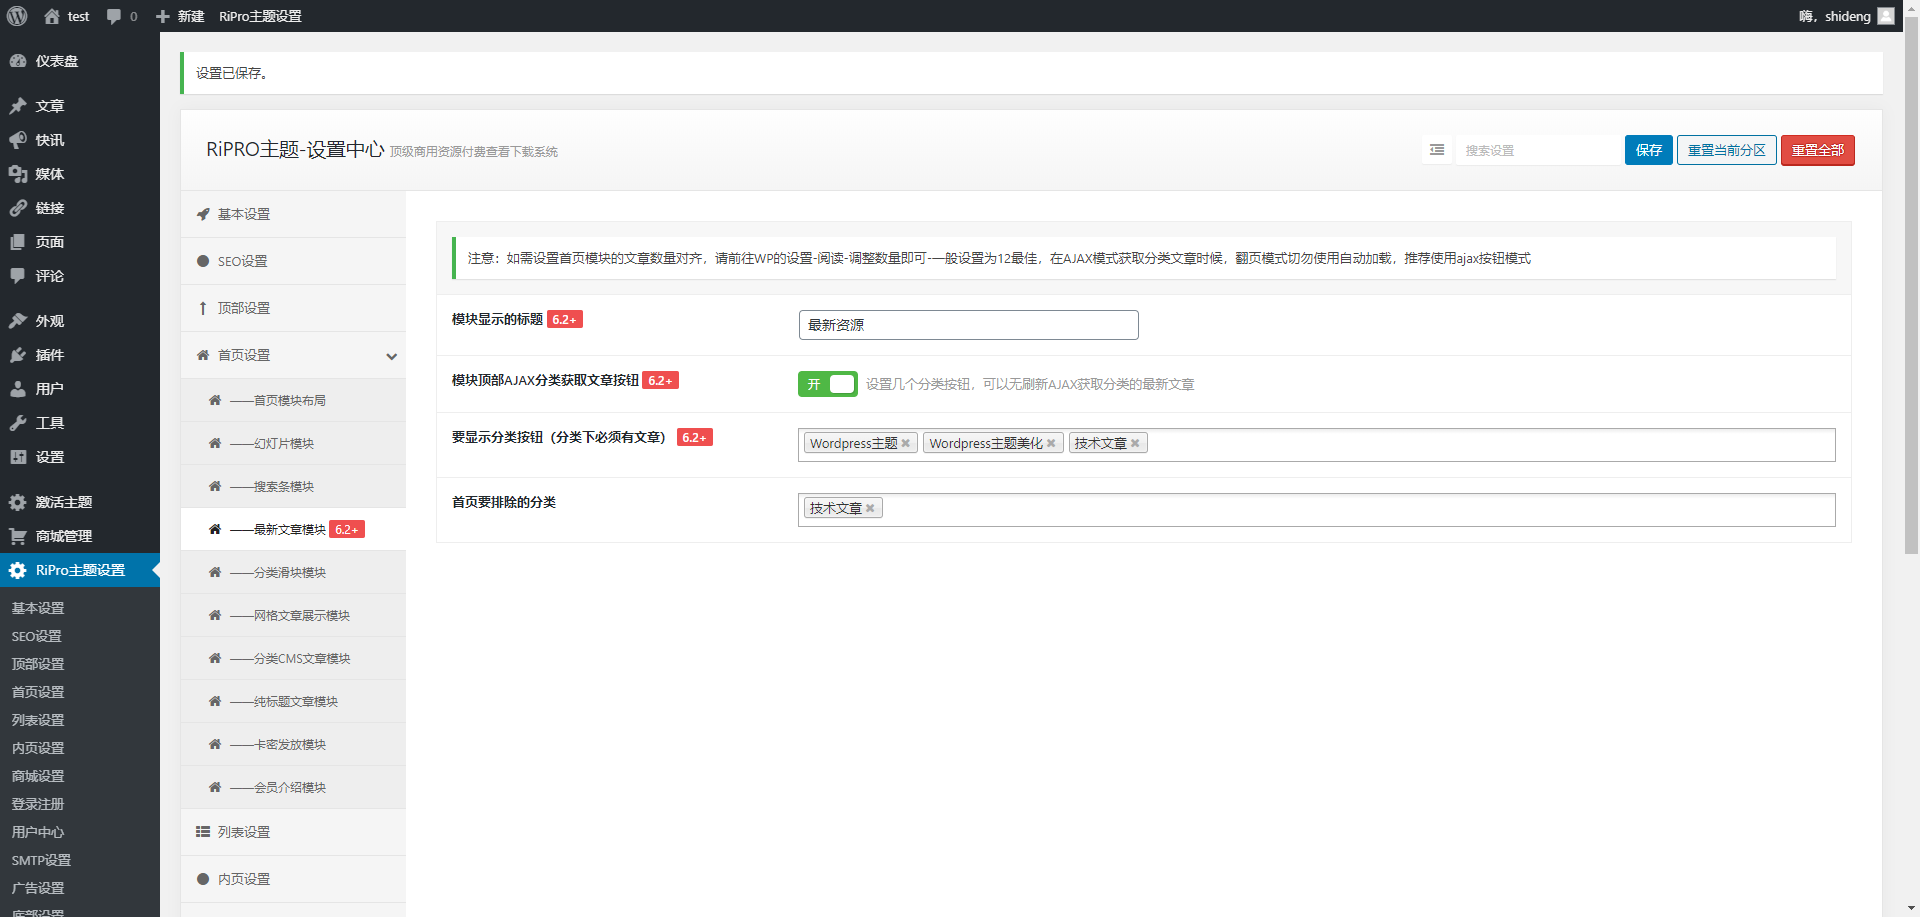Select ——分类CMS文章模块 section
This screenshot has height=917, width=1920.
293,658
